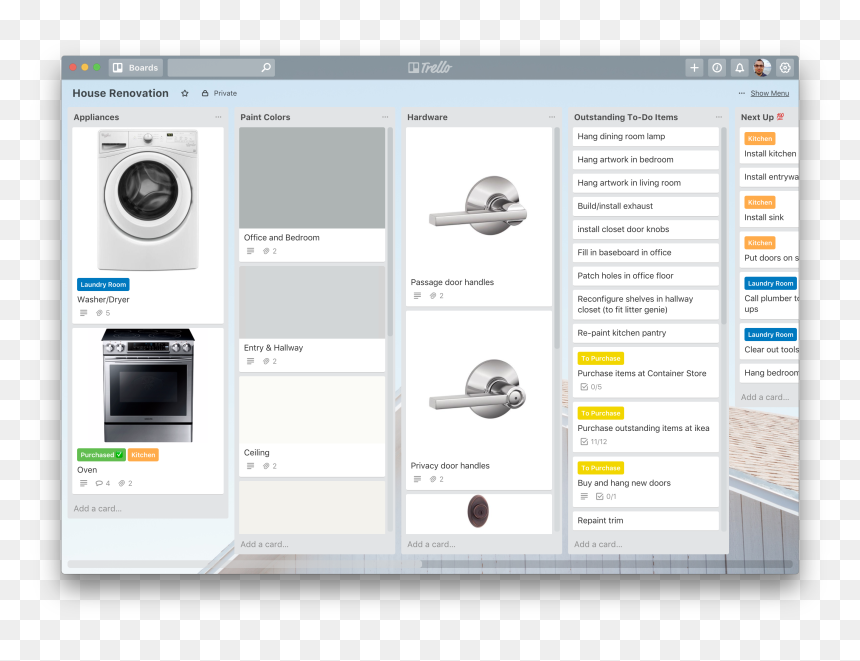Open Outstanding To-Do Items list options menu
Viewport: 860px width, 661px height.
click(x=718, y=117)
